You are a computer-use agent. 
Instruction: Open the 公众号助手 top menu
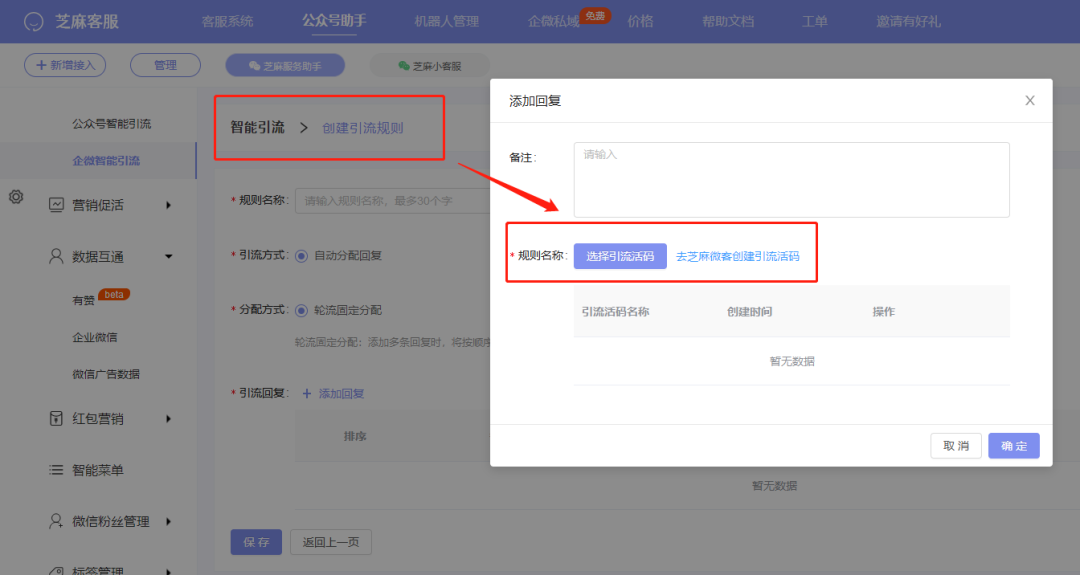334,21
